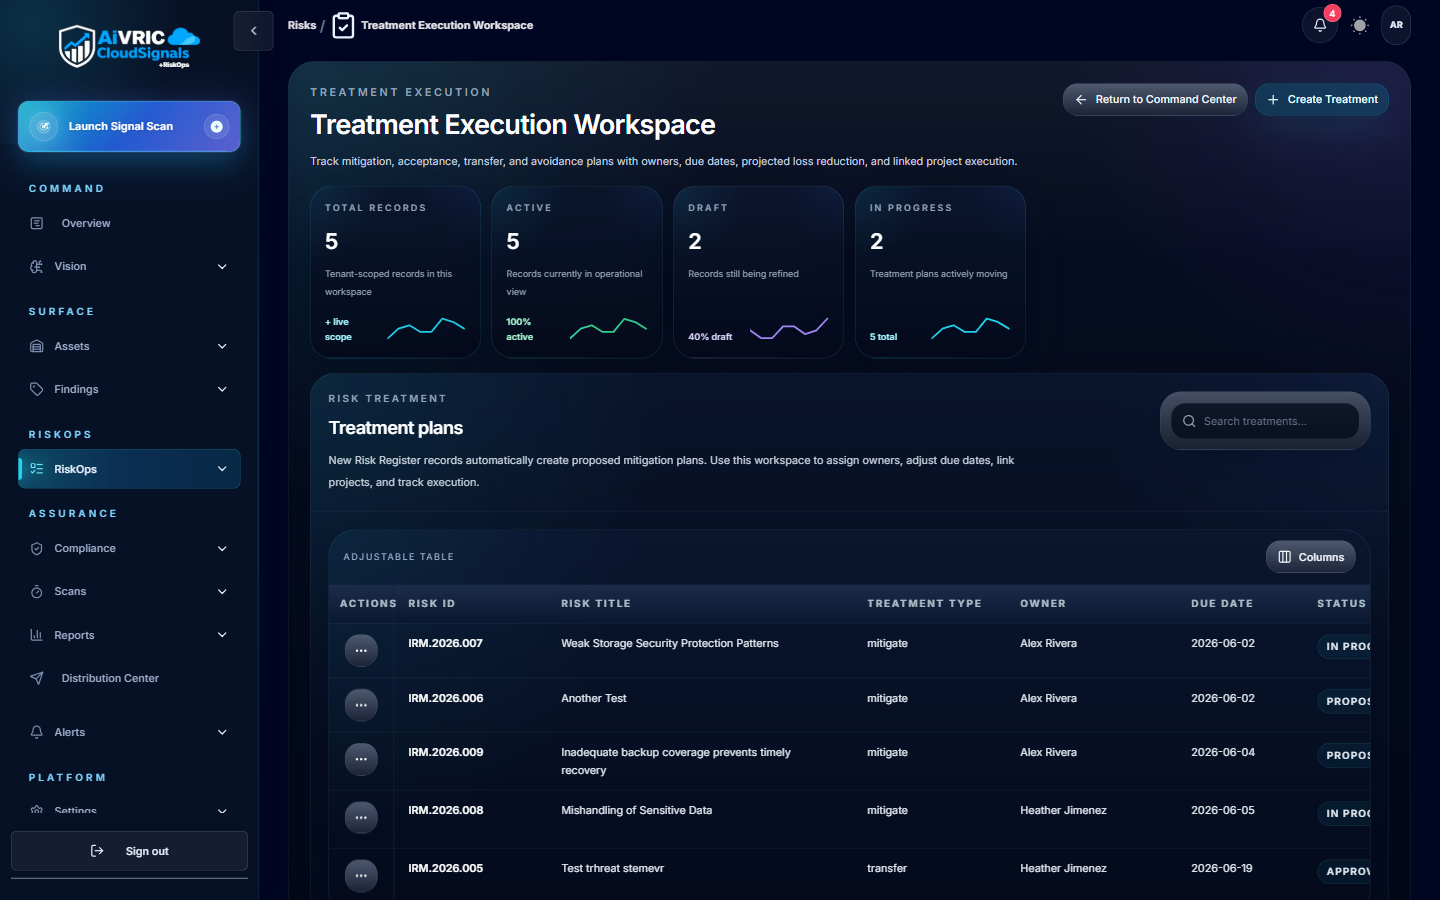Collapse the sidebar with the back chevron
1440x900 pixels.
click(254, 31)
